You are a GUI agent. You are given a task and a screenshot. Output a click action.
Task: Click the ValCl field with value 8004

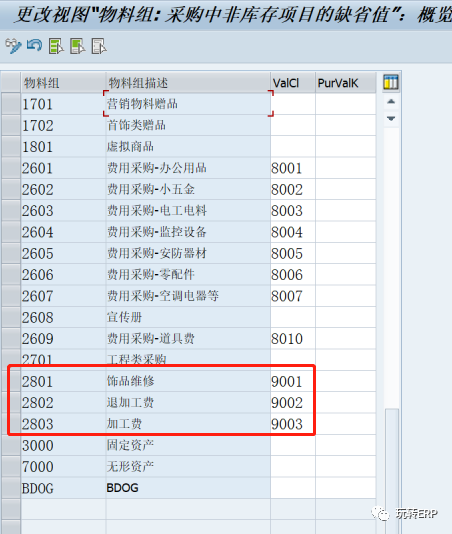tap(293, 232)
